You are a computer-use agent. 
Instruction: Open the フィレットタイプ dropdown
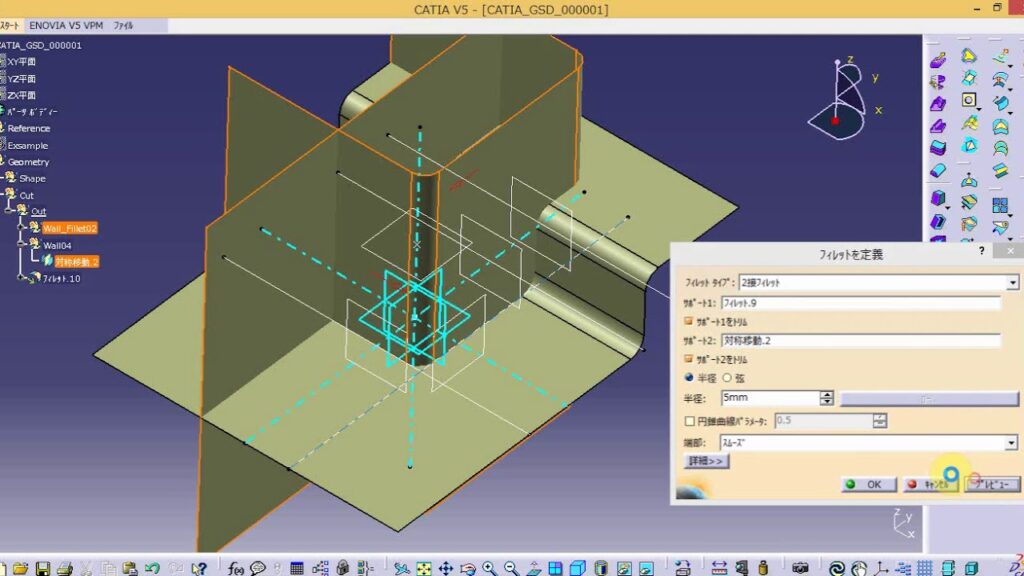click(1012, 282)
